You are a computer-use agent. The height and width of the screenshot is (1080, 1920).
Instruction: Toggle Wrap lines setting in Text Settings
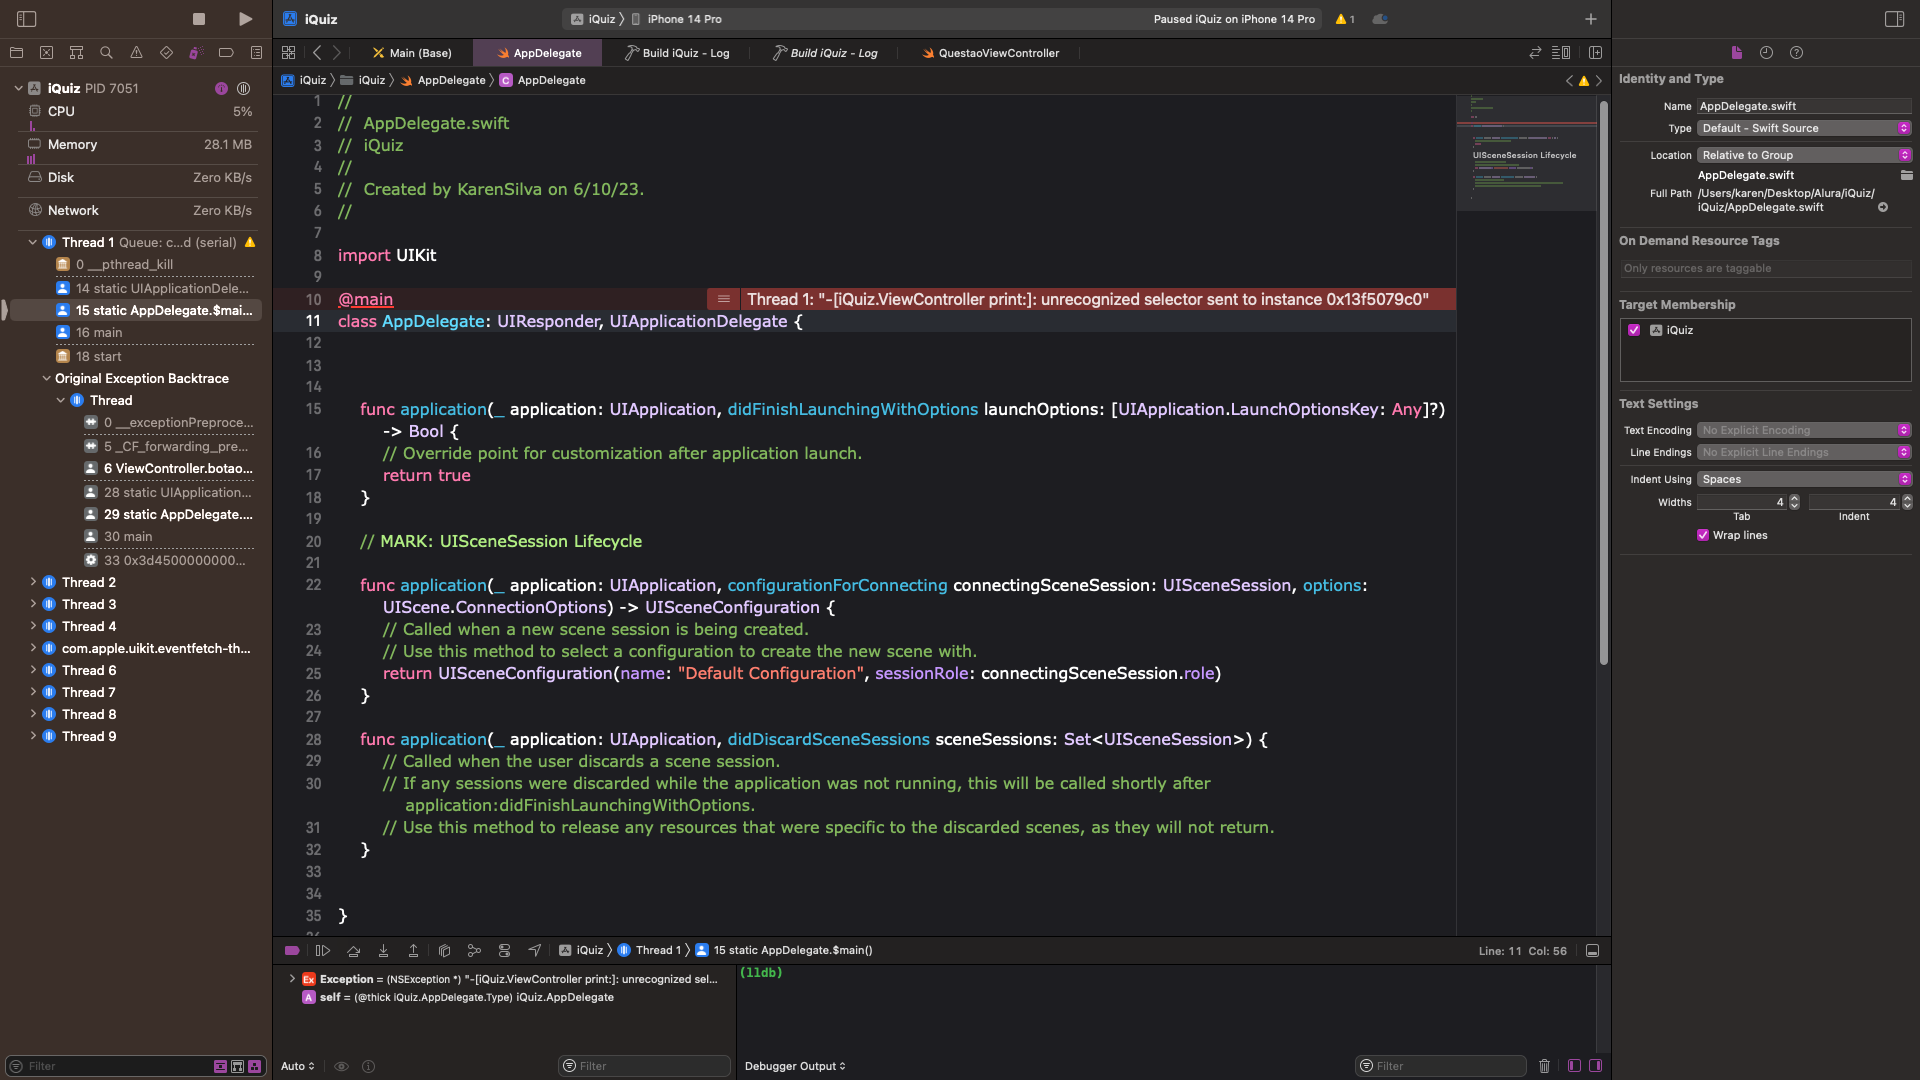click(1704, 534)
